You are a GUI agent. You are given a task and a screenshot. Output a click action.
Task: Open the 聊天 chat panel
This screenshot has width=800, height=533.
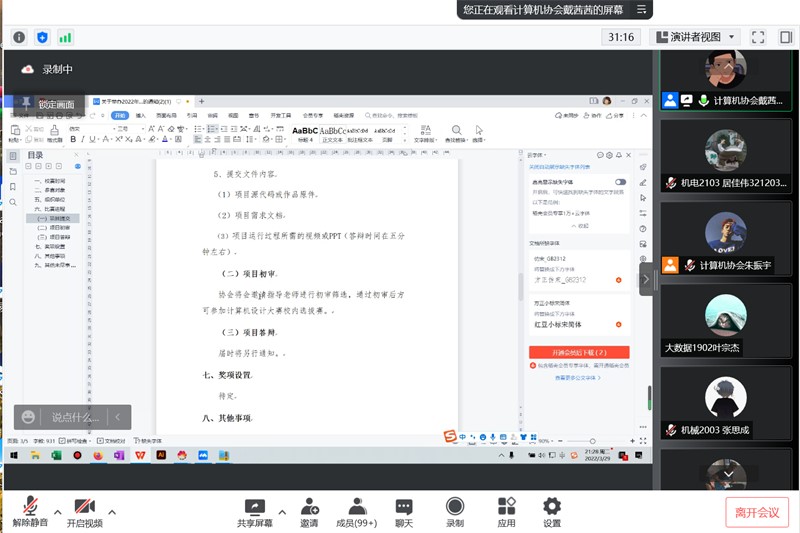point(404,506)
